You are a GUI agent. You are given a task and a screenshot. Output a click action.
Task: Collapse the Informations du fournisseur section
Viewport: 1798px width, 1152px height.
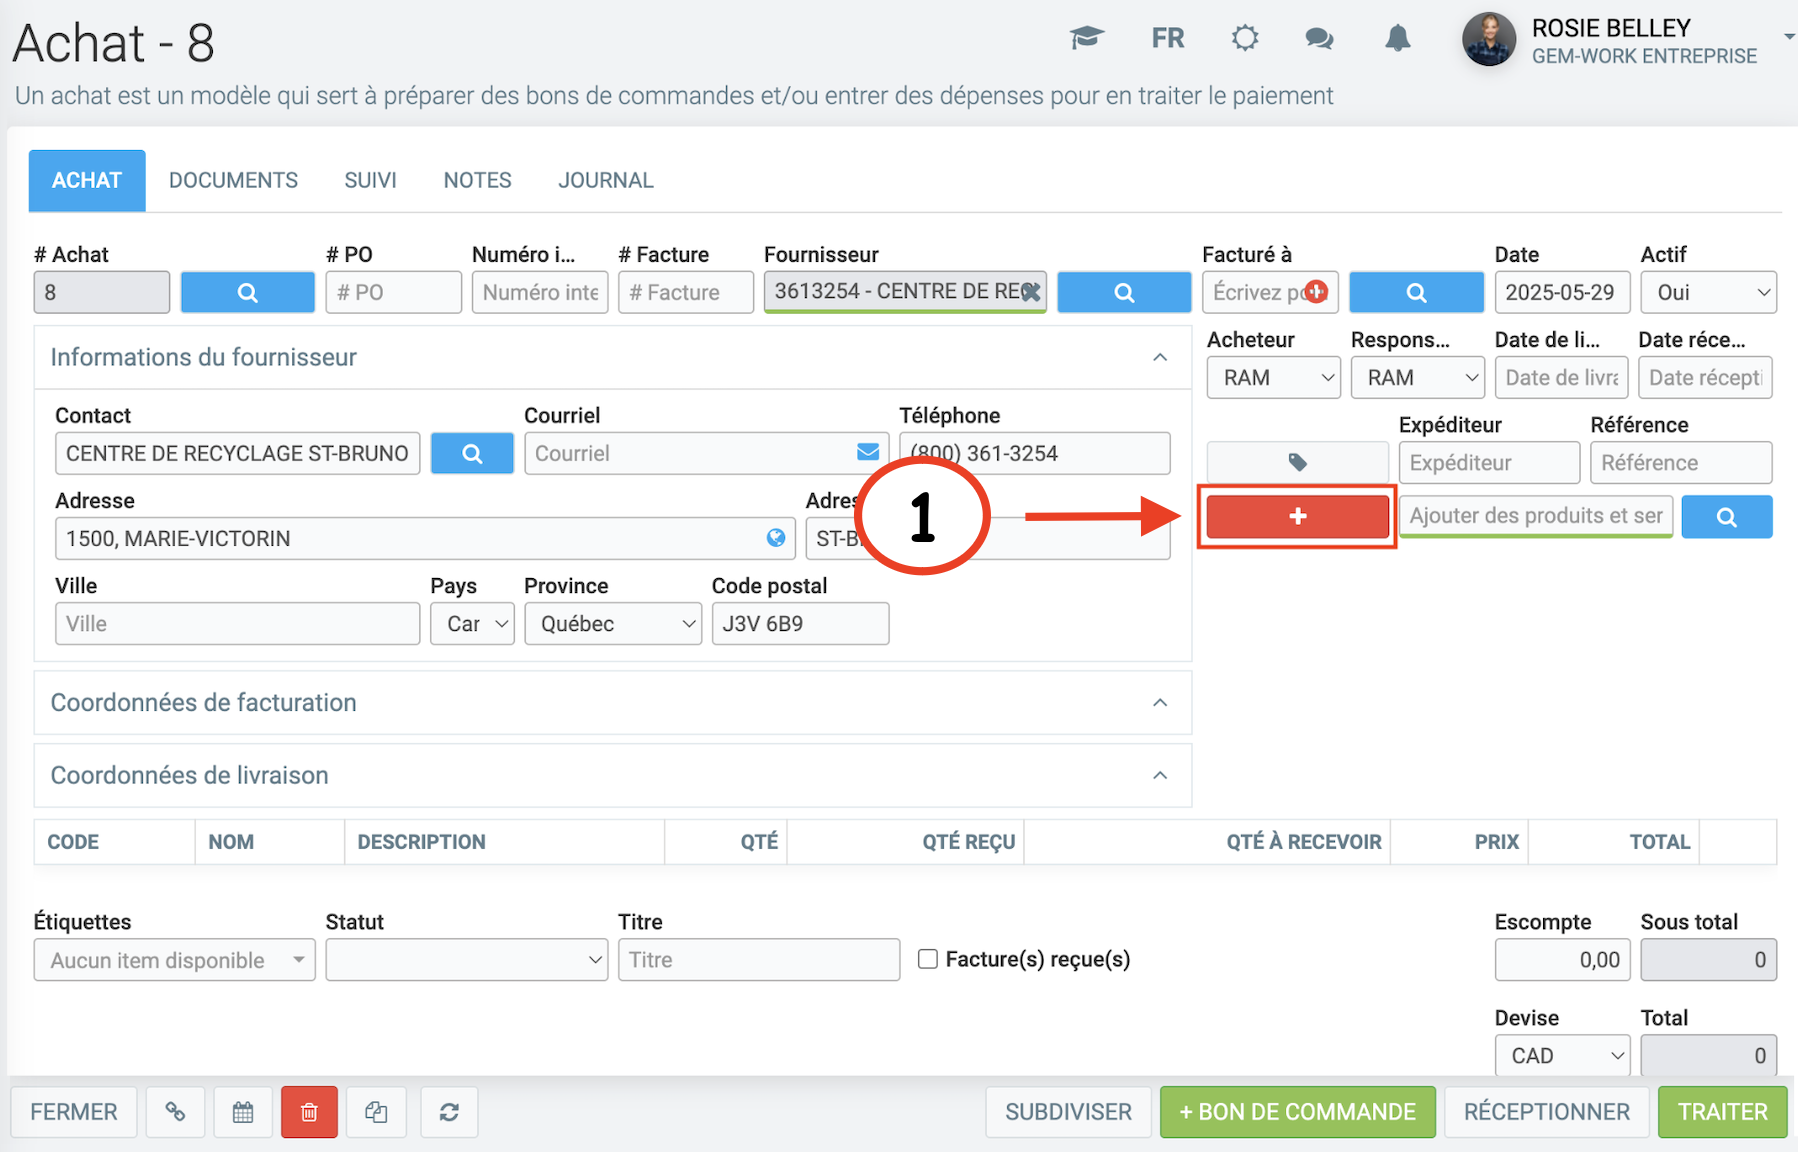click(x=1160, y=357)
